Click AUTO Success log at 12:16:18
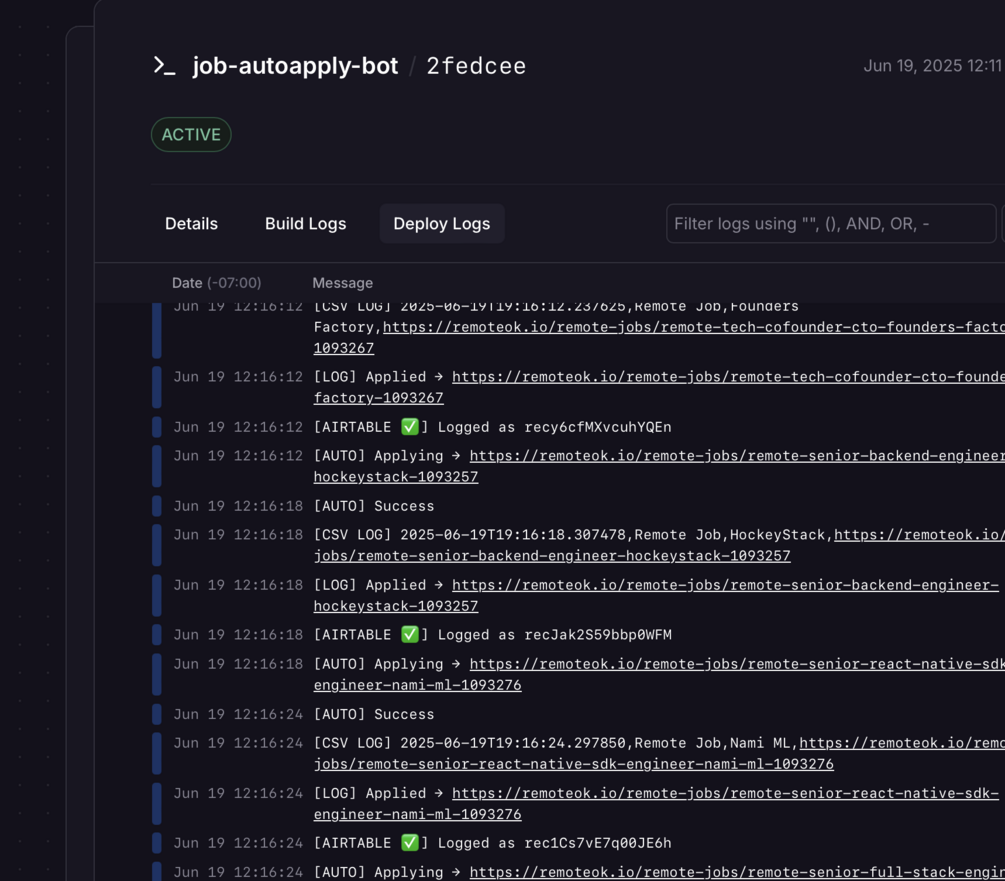Screen dimensions: 1005x881 pyautogui.click(x=374, y=506)
